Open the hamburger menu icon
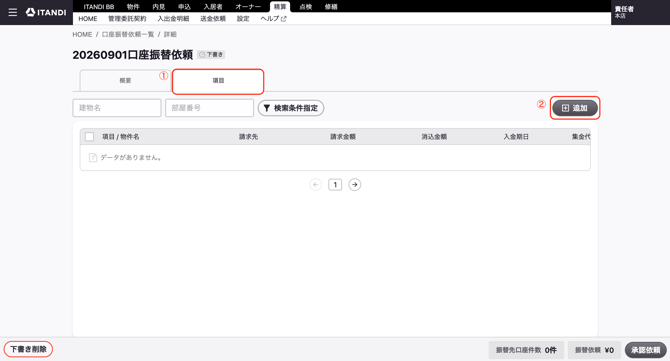 click(13, 12)
